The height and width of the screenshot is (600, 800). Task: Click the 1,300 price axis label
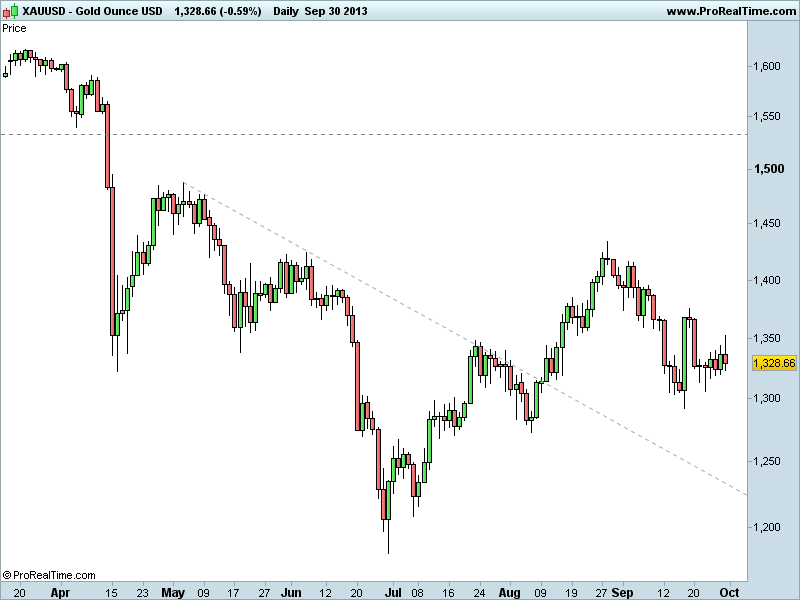tap(767, 398)
